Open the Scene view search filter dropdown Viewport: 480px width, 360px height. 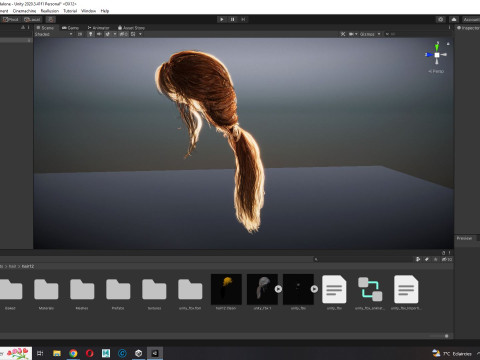click(x=387, y=34)
